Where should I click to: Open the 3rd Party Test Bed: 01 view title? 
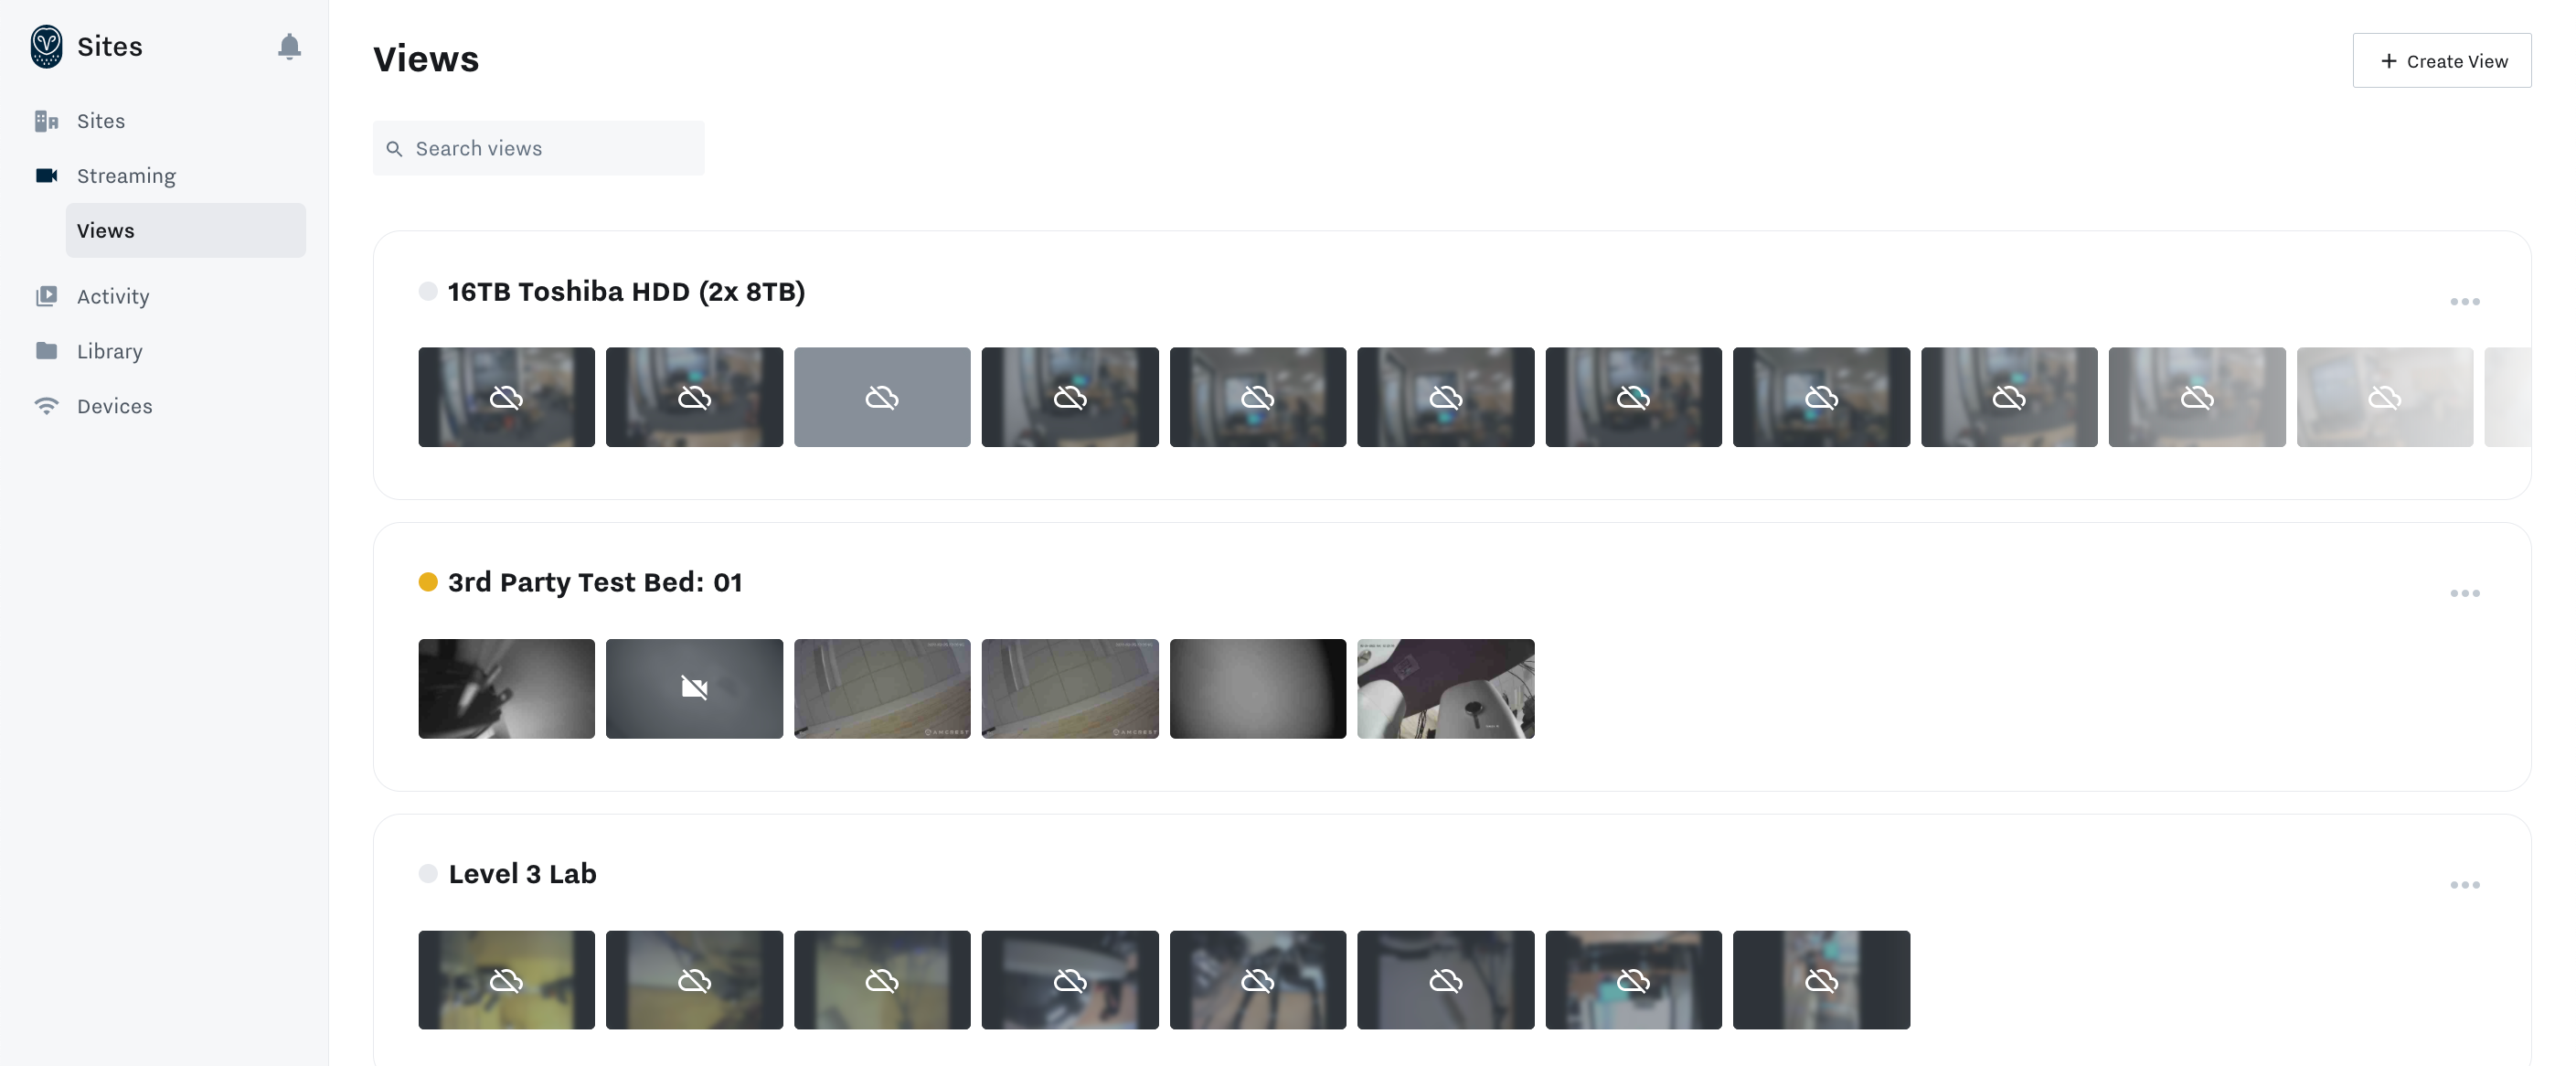(595, 582)
